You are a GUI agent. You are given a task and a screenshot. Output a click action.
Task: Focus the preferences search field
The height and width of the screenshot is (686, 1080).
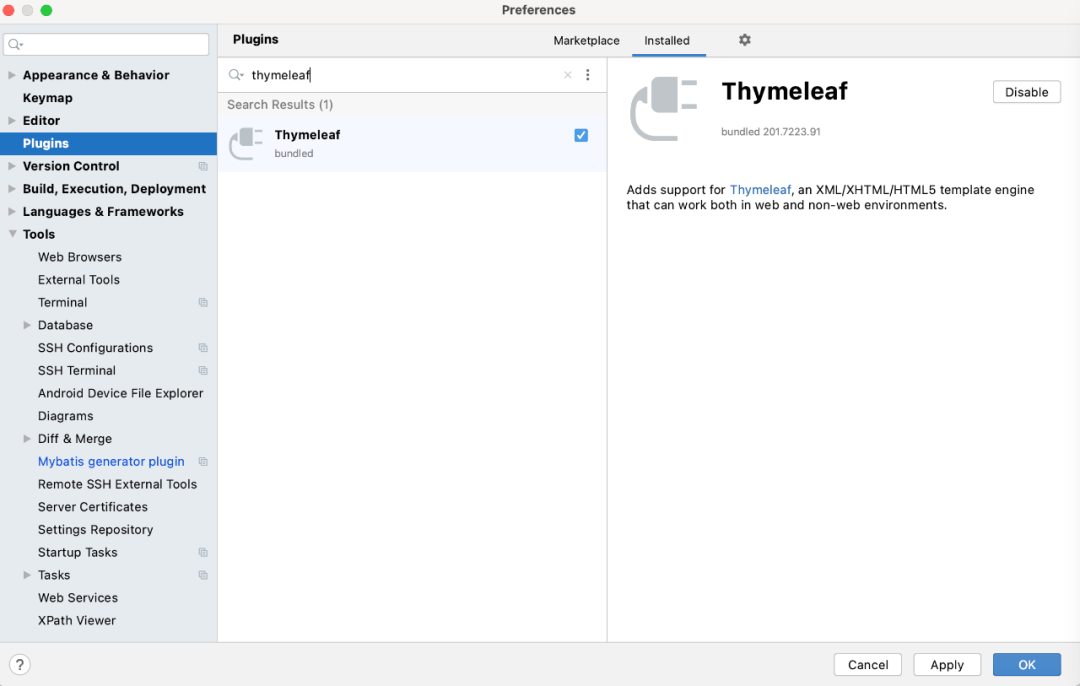pyautogui.click(x=106, y=45)
